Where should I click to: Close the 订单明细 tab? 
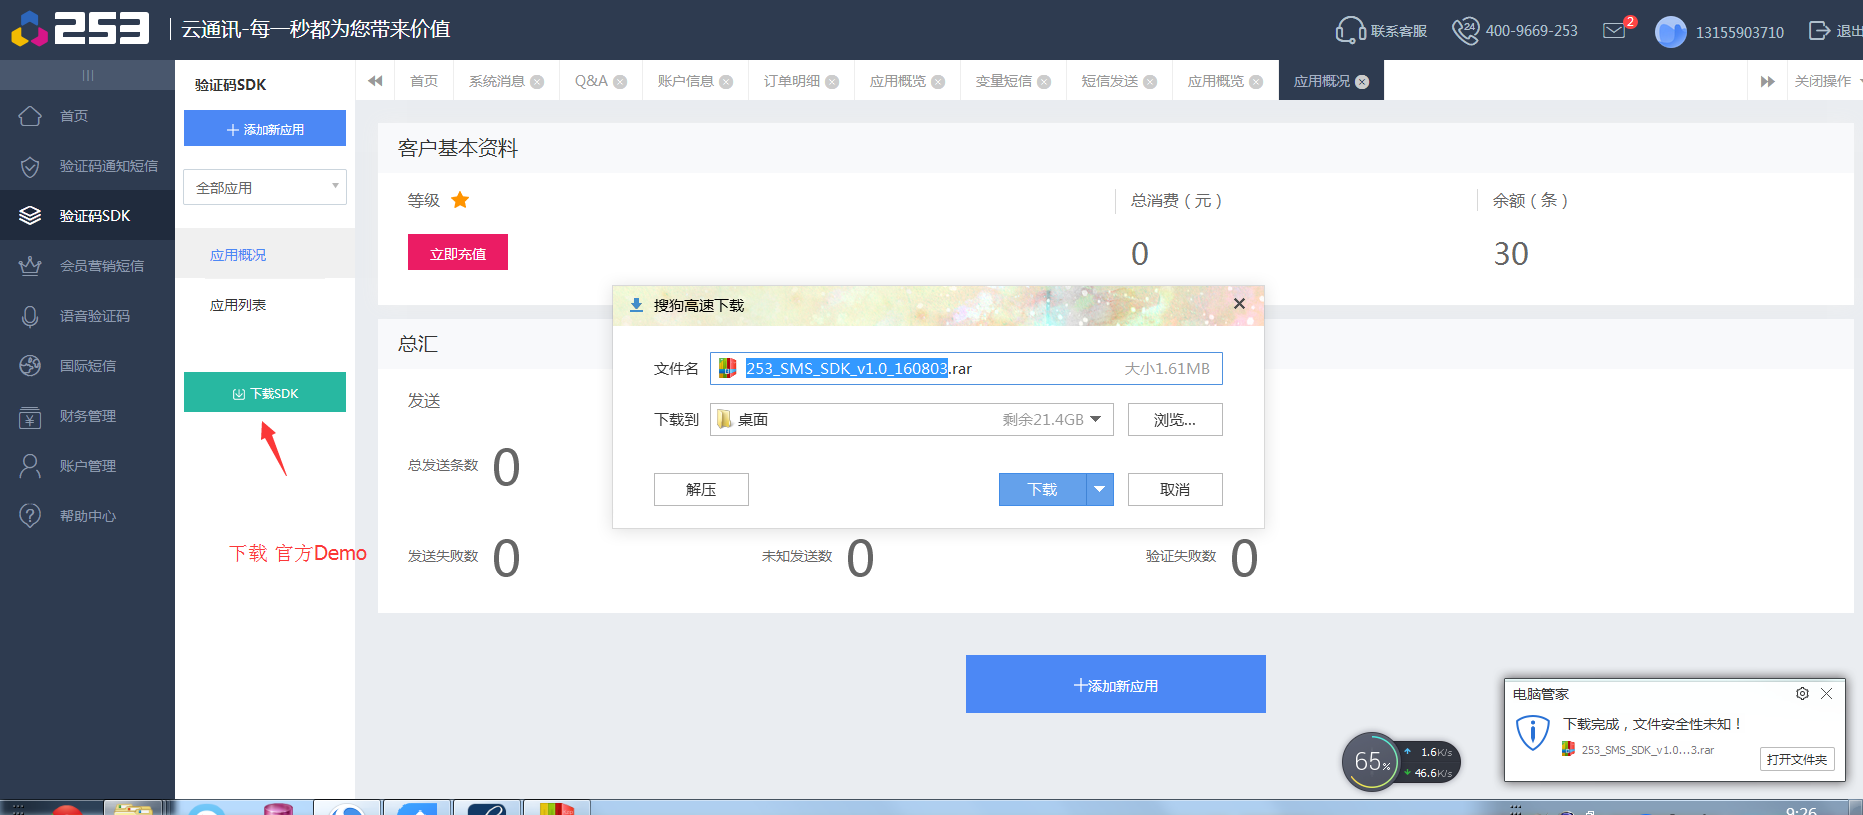[x=832, y=82]
